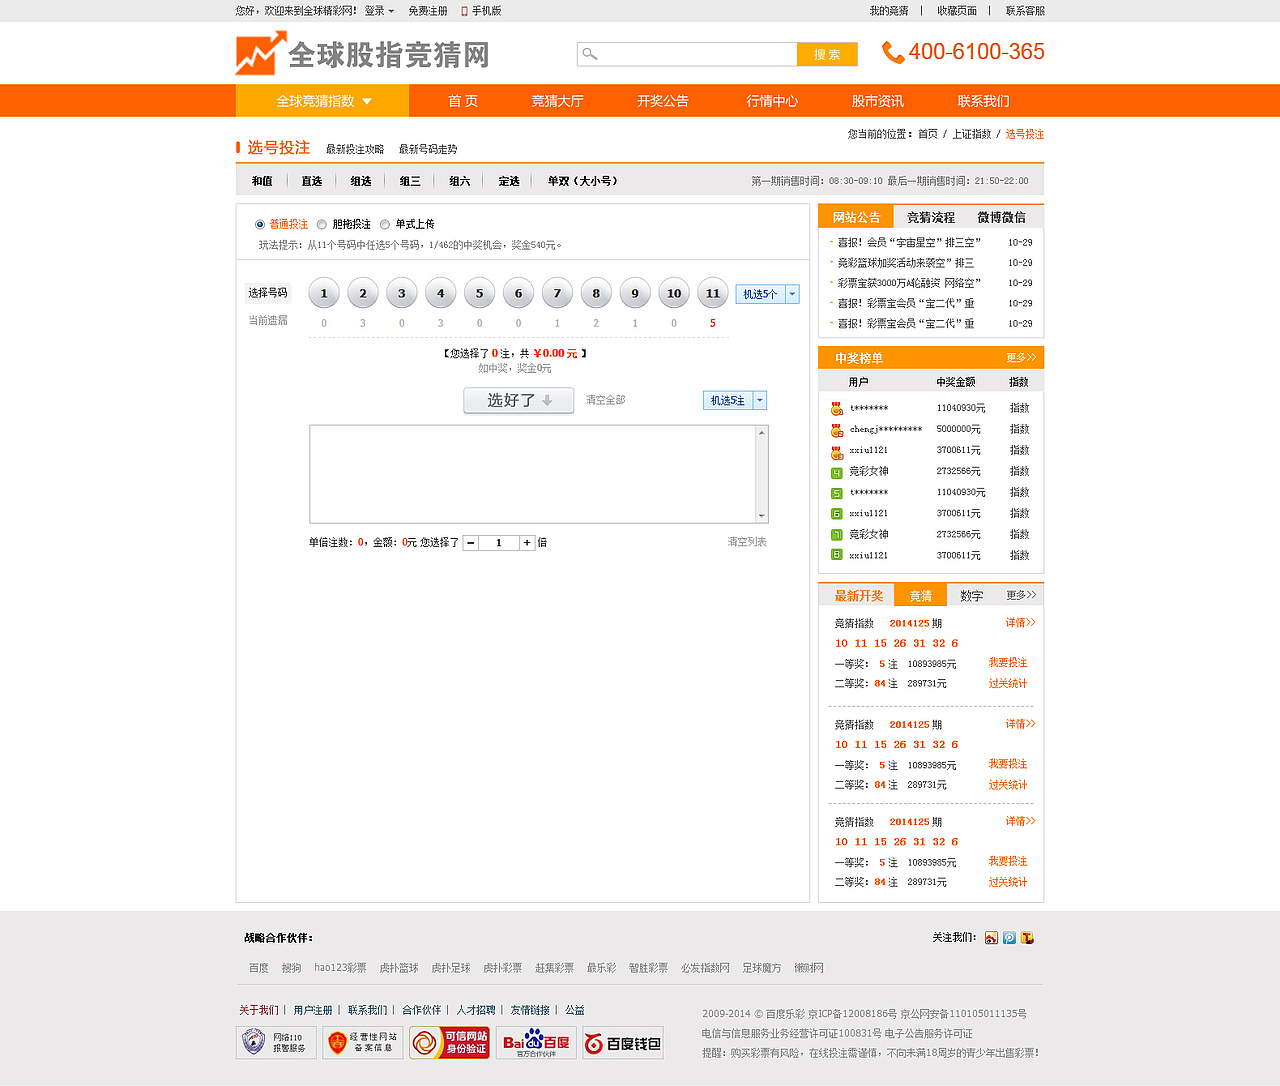Go to 行情中心 in navigation bar
The width and height of the screenshot is (1280, 1086).
772,101
